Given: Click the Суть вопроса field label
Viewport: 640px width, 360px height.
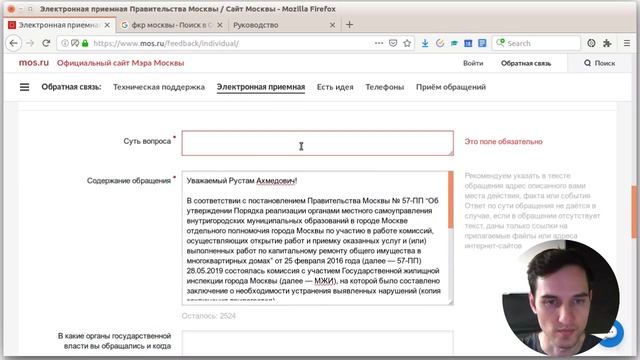Looking at the screenshot, I should click(147, 141).
